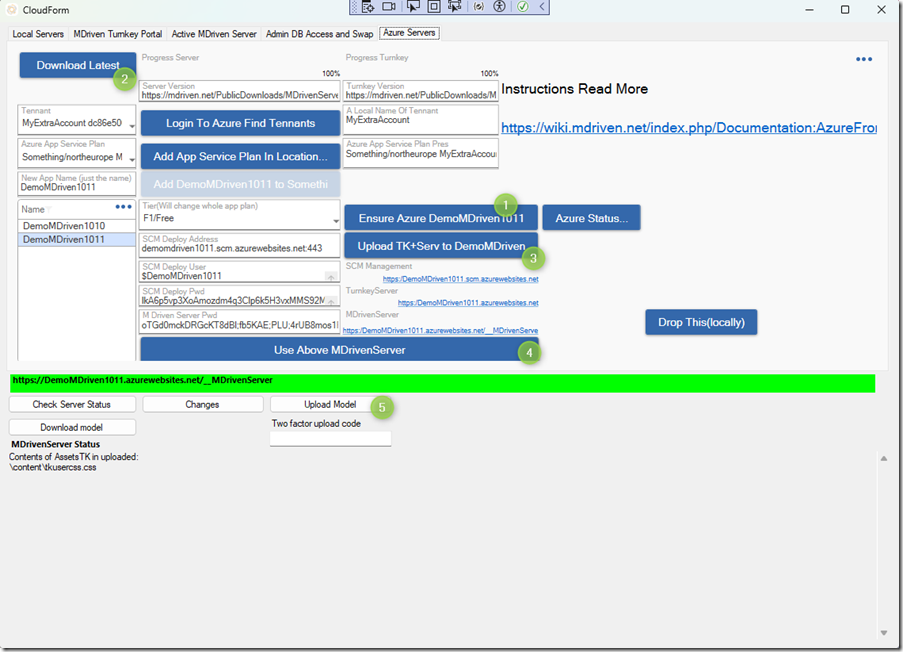Click Use Above MDrivenServer button
This screenshot has width=903, height=652.
(340, 350)
